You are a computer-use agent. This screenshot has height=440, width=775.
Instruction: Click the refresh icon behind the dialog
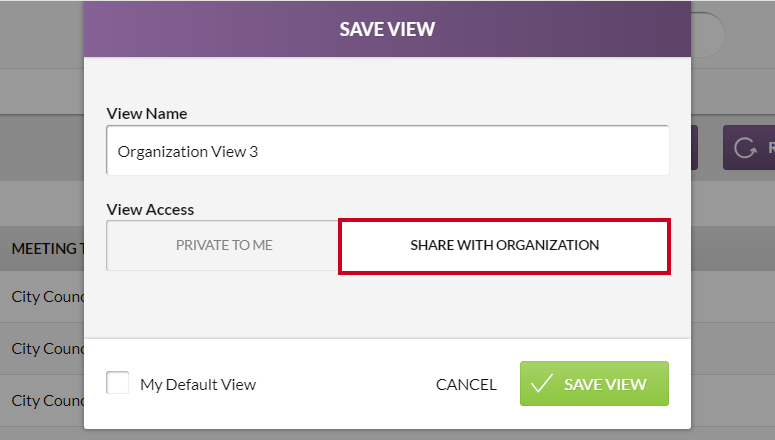pyautogui.click(x=744, y=147)
